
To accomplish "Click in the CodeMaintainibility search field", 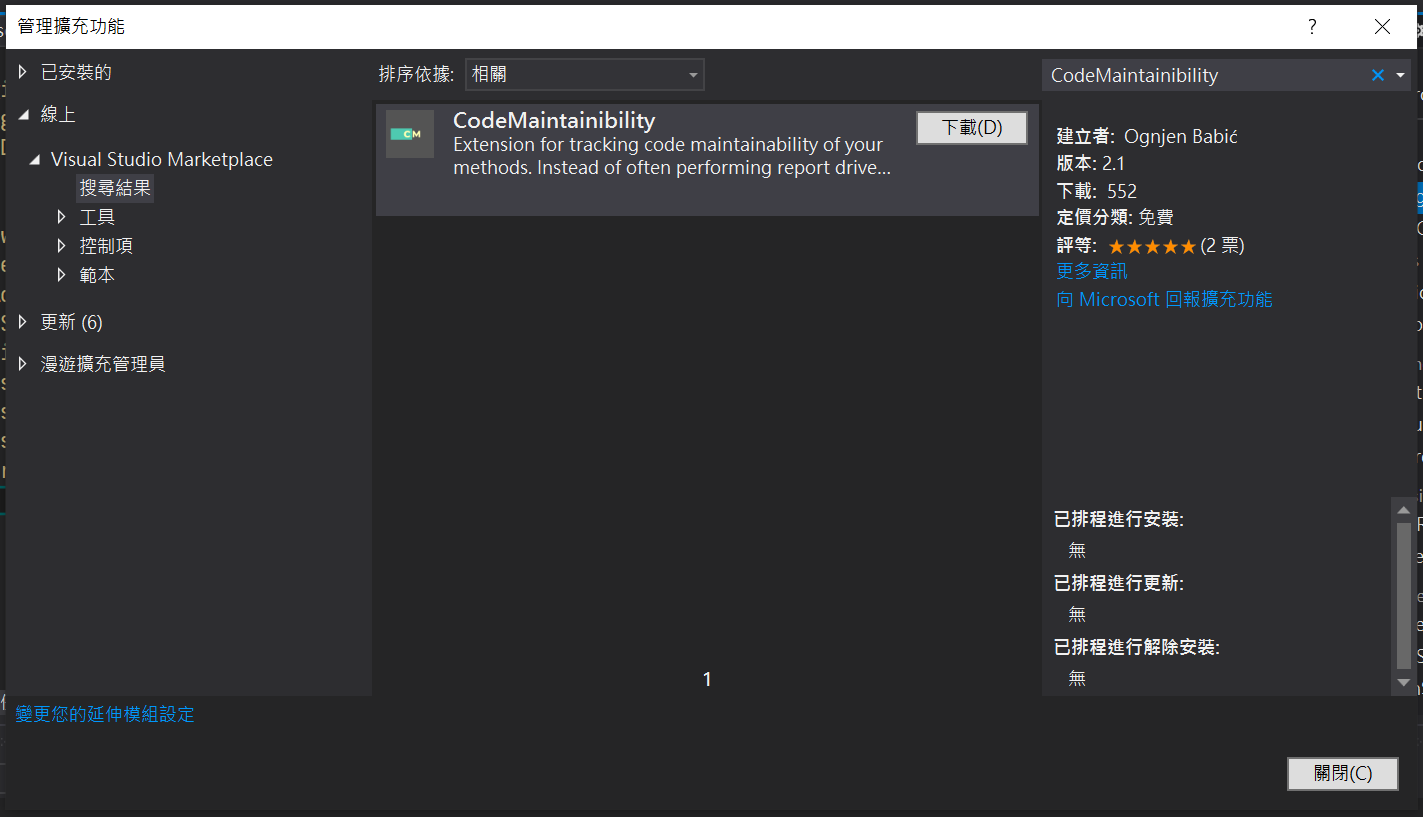I will 1204,75.
